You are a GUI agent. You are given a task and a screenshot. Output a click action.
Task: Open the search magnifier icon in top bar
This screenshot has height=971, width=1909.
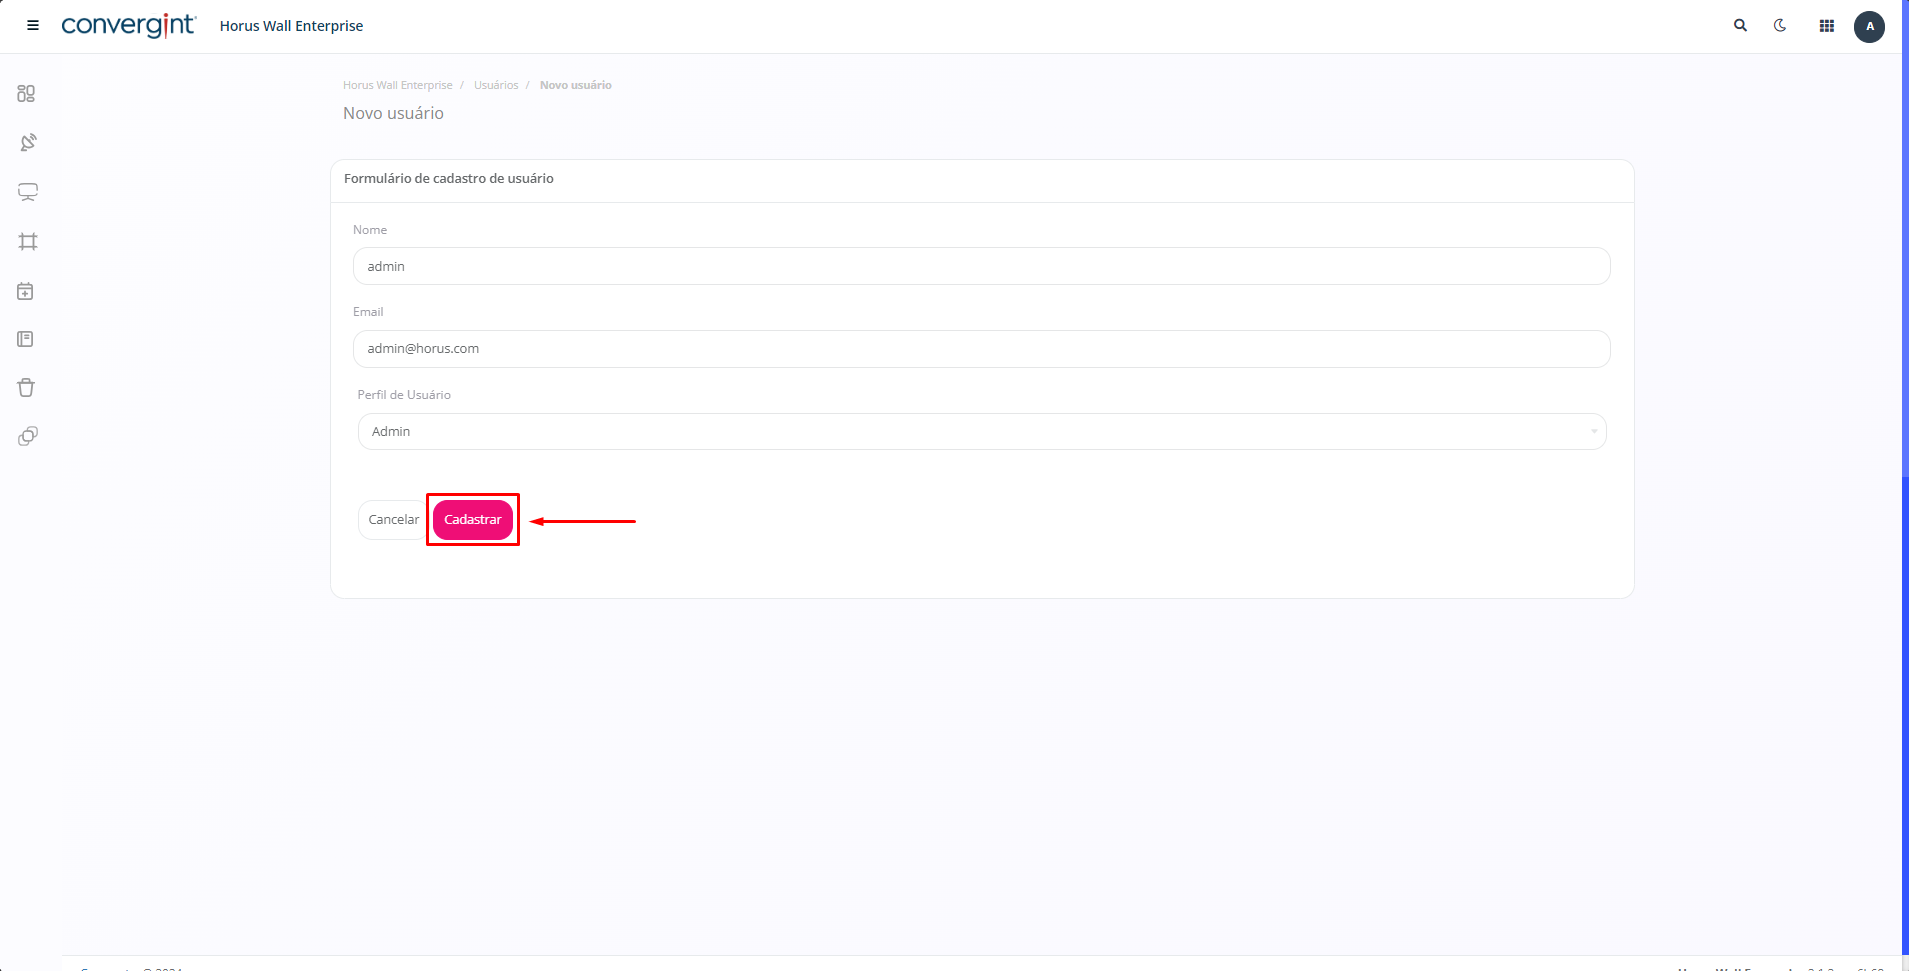pyautogui.click(x=1740, y=25)
